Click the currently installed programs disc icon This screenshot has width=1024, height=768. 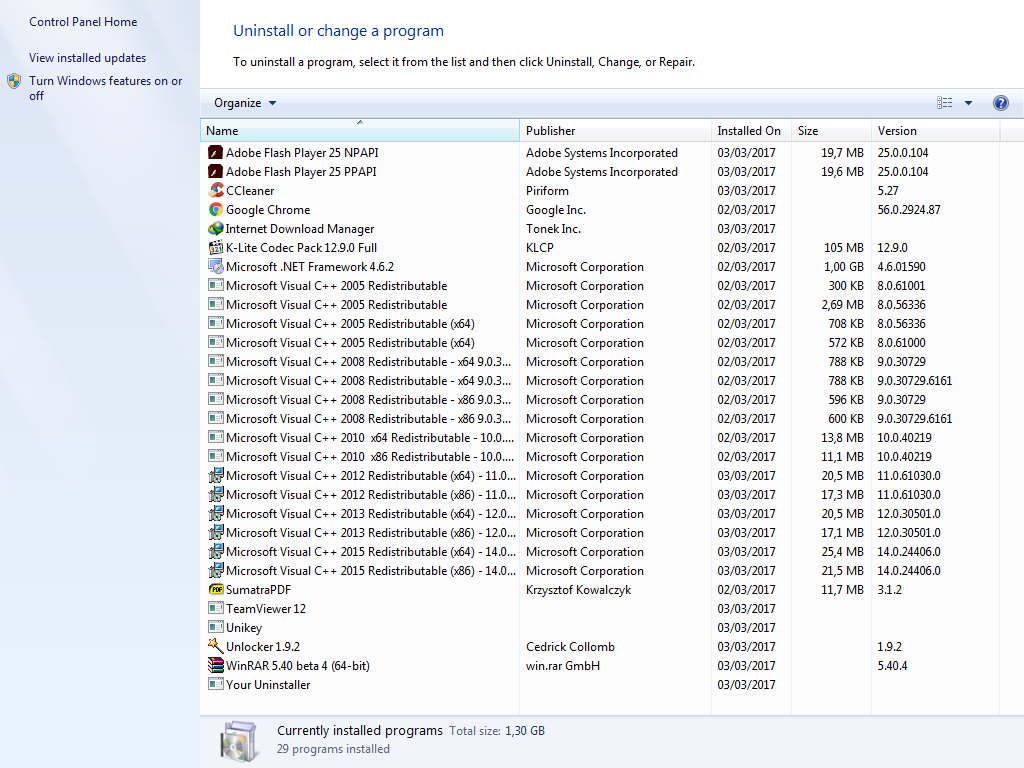pos(239,741)
